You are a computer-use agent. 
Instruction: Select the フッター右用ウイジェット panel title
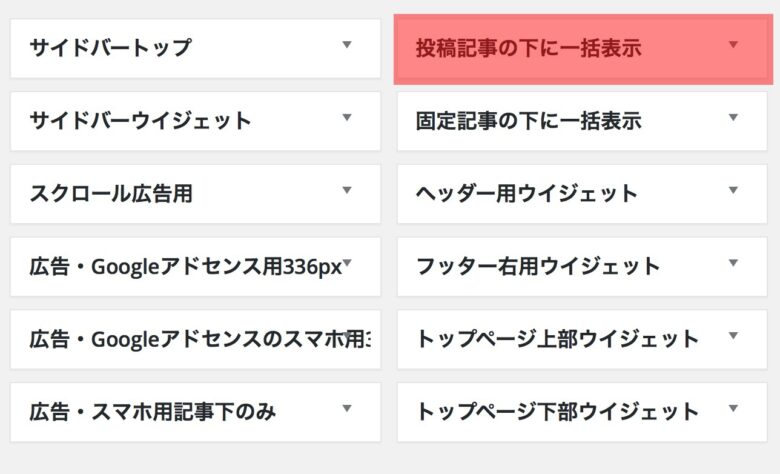click(x=538, y=266)
